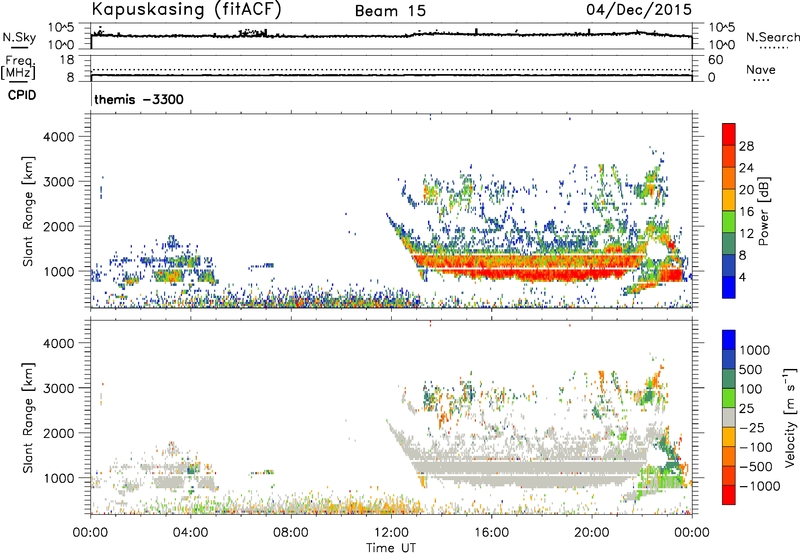This screenshot has width=800, height=554.
Task: Click the blue bottom segment of Power colorbar
Action: [729, 287]
